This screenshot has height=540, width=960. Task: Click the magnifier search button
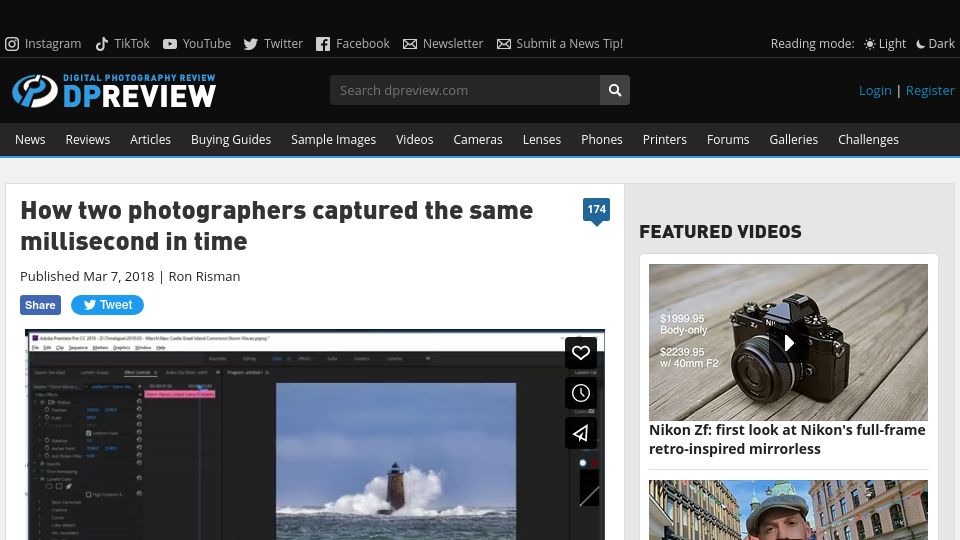pyautogui.click(x=615, y=90)
